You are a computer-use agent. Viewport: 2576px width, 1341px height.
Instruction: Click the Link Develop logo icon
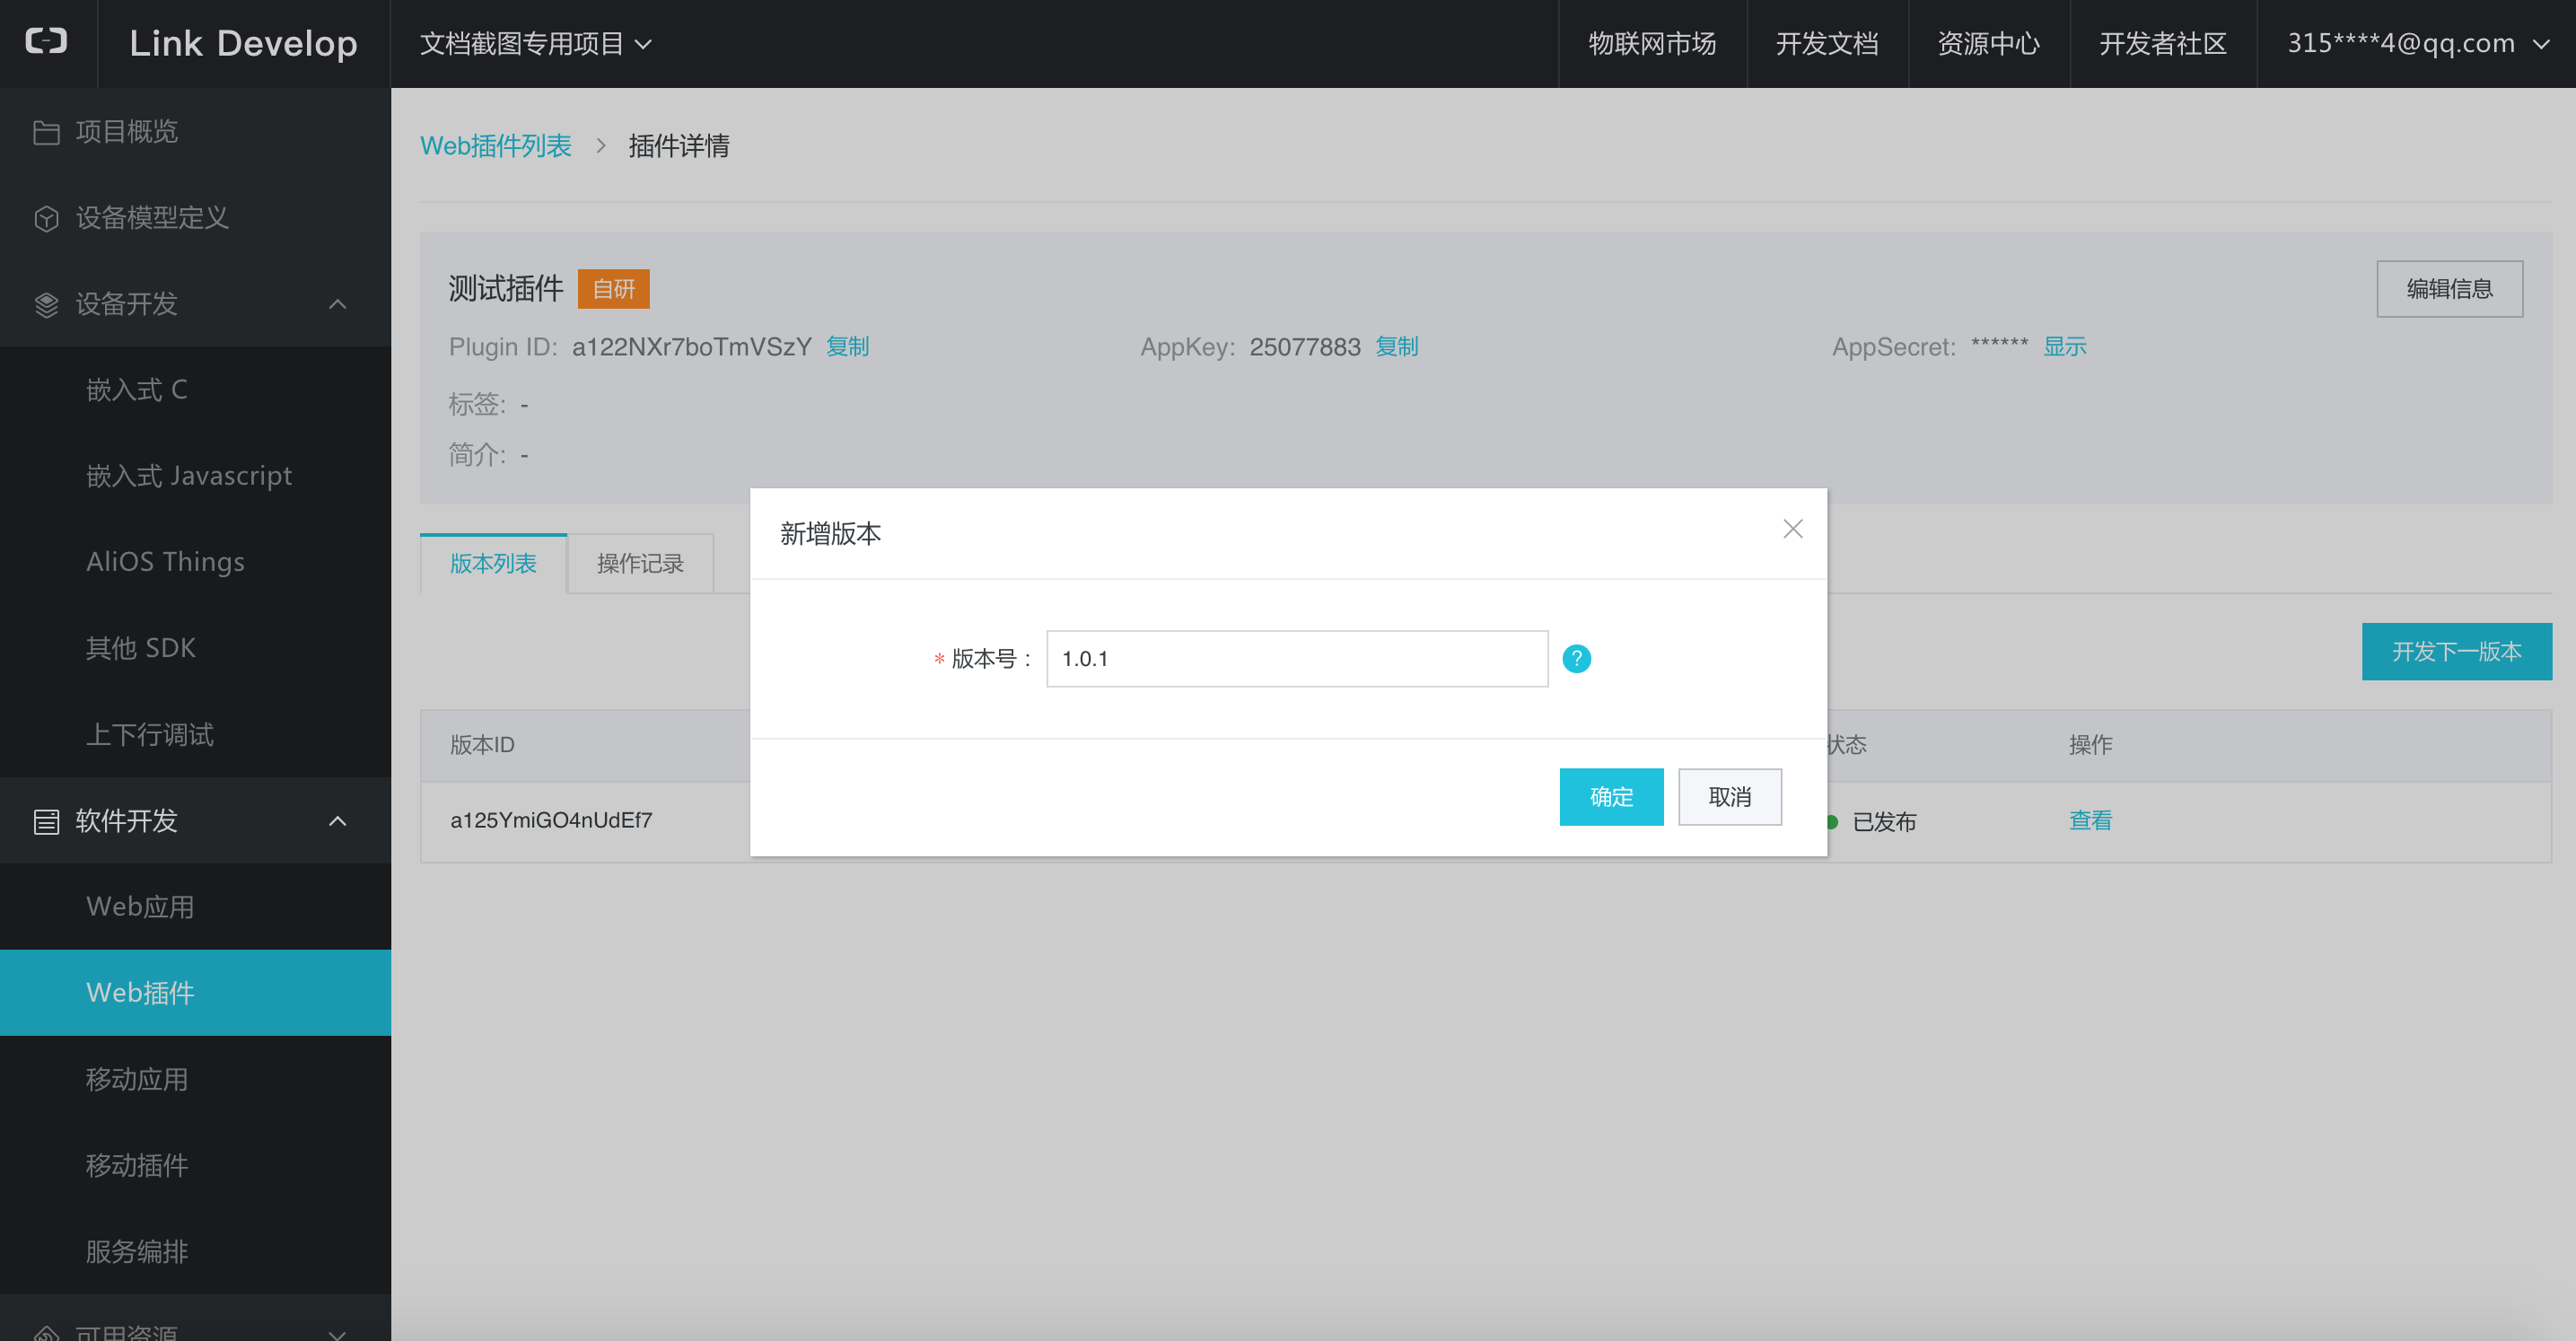(x=46, y=41)
